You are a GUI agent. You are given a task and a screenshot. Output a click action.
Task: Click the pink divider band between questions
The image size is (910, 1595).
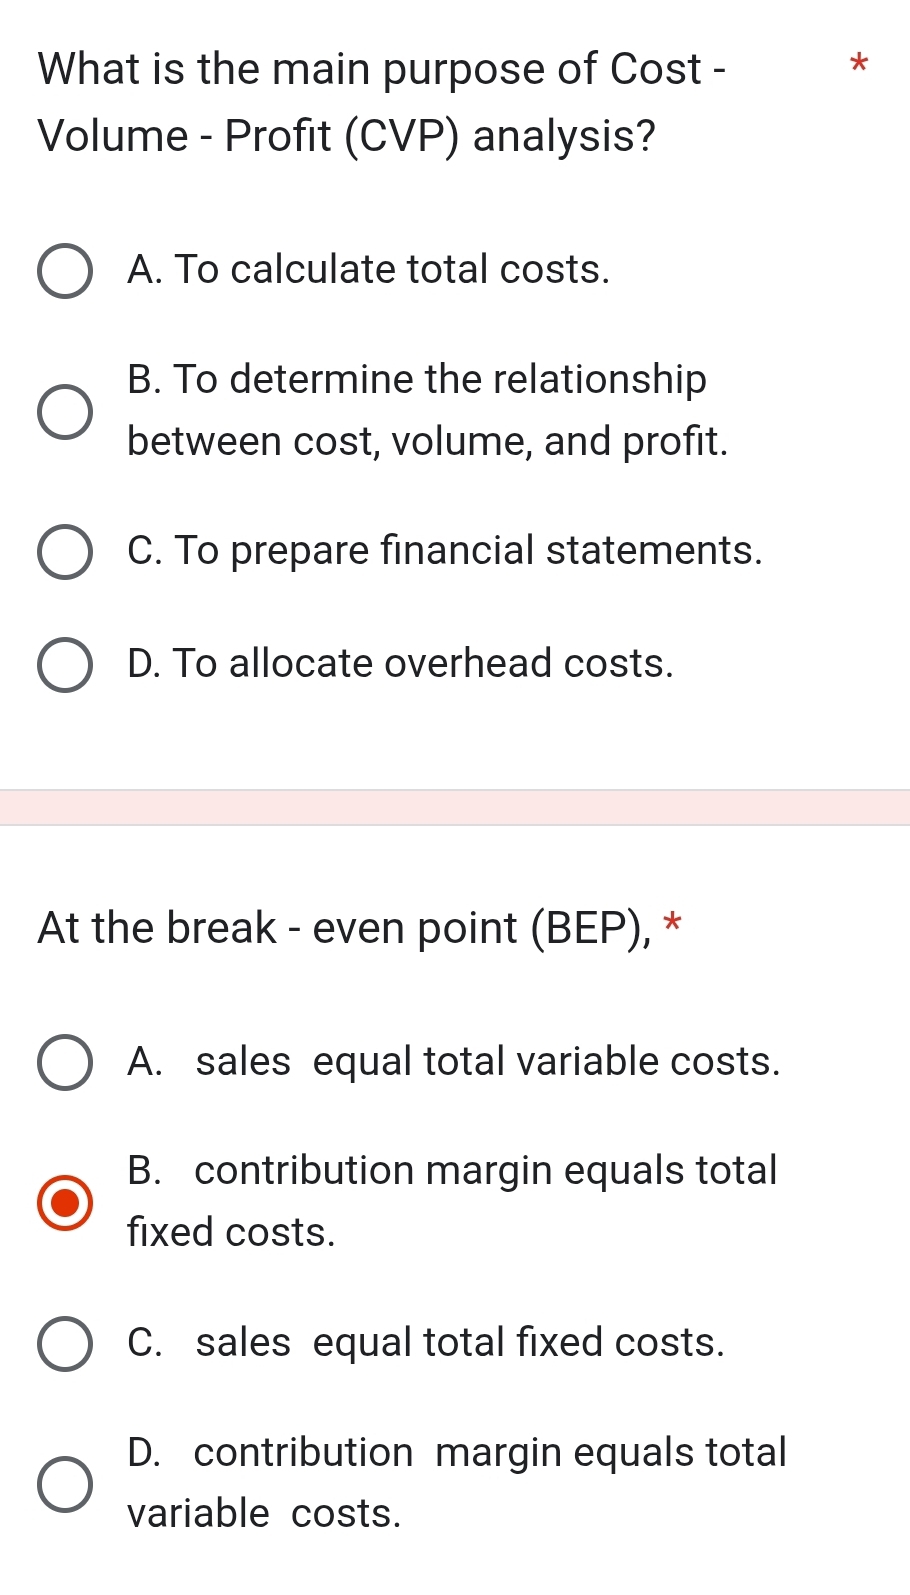click(x=455, y=807)
